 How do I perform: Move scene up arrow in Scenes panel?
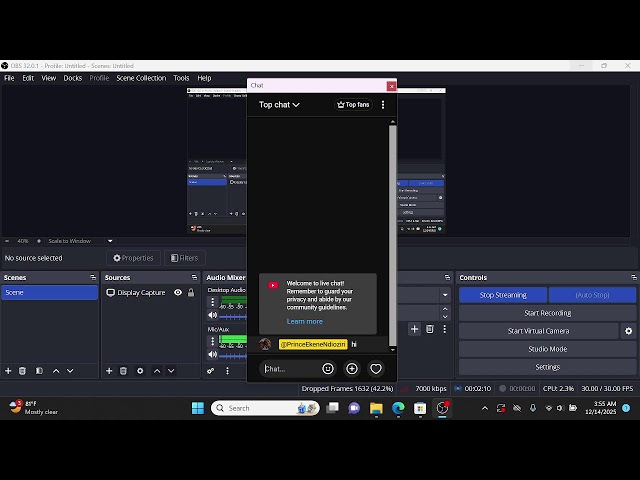(x=56, y=371)
